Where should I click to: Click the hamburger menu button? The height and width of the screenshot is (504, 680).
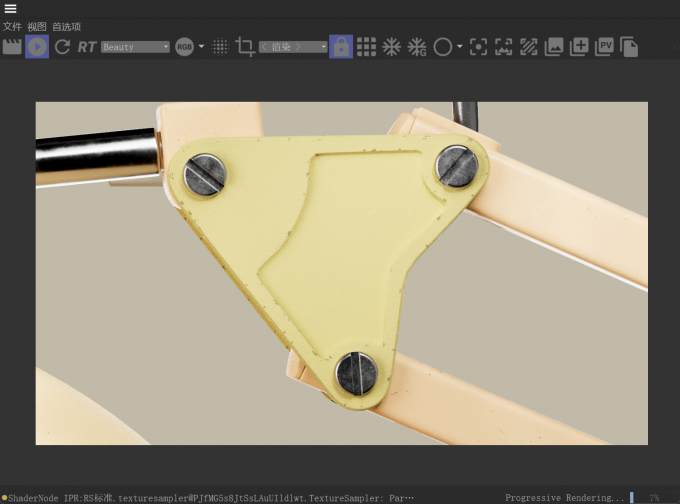point(10,8)
